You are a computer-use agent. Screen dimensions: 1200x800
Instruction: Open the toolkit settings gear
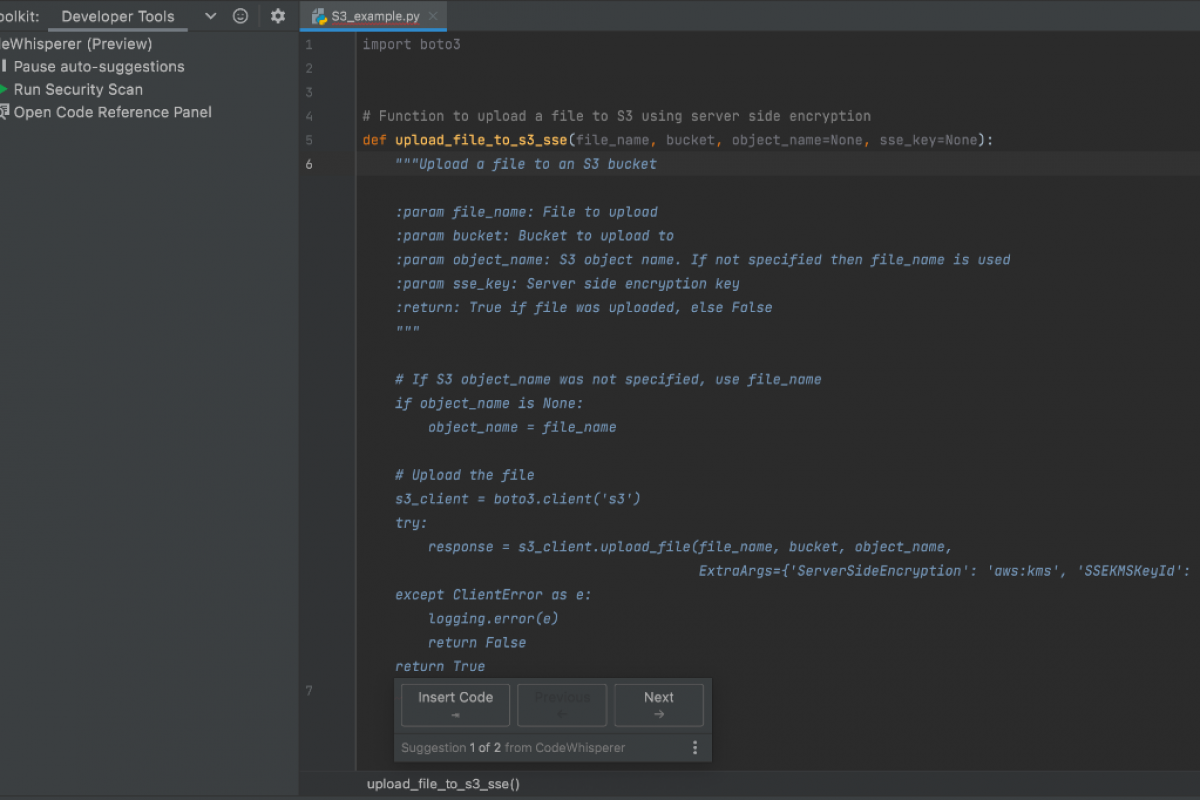click(278, 16)
